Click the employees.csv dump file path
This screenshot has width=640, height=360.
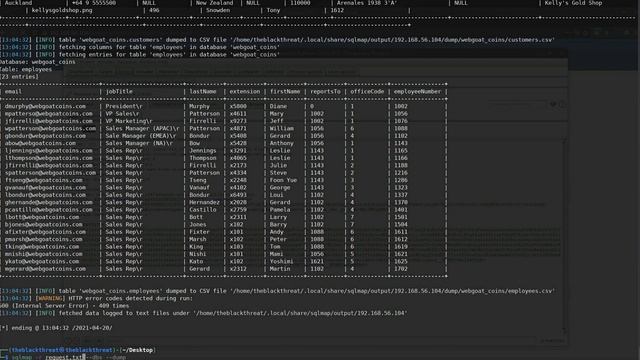[x=393, y=291]
